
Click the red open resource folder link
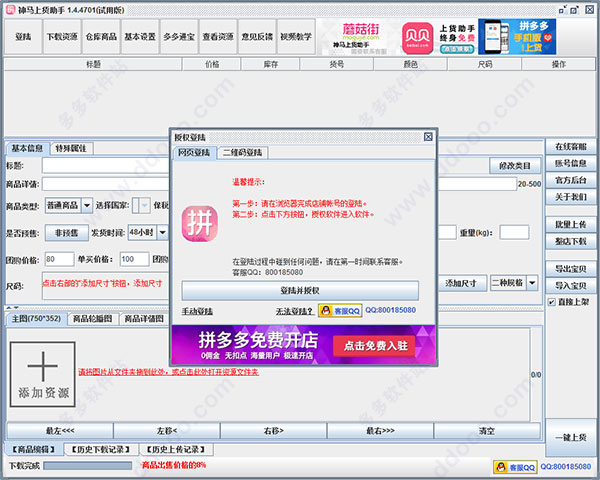coord(168,372)
